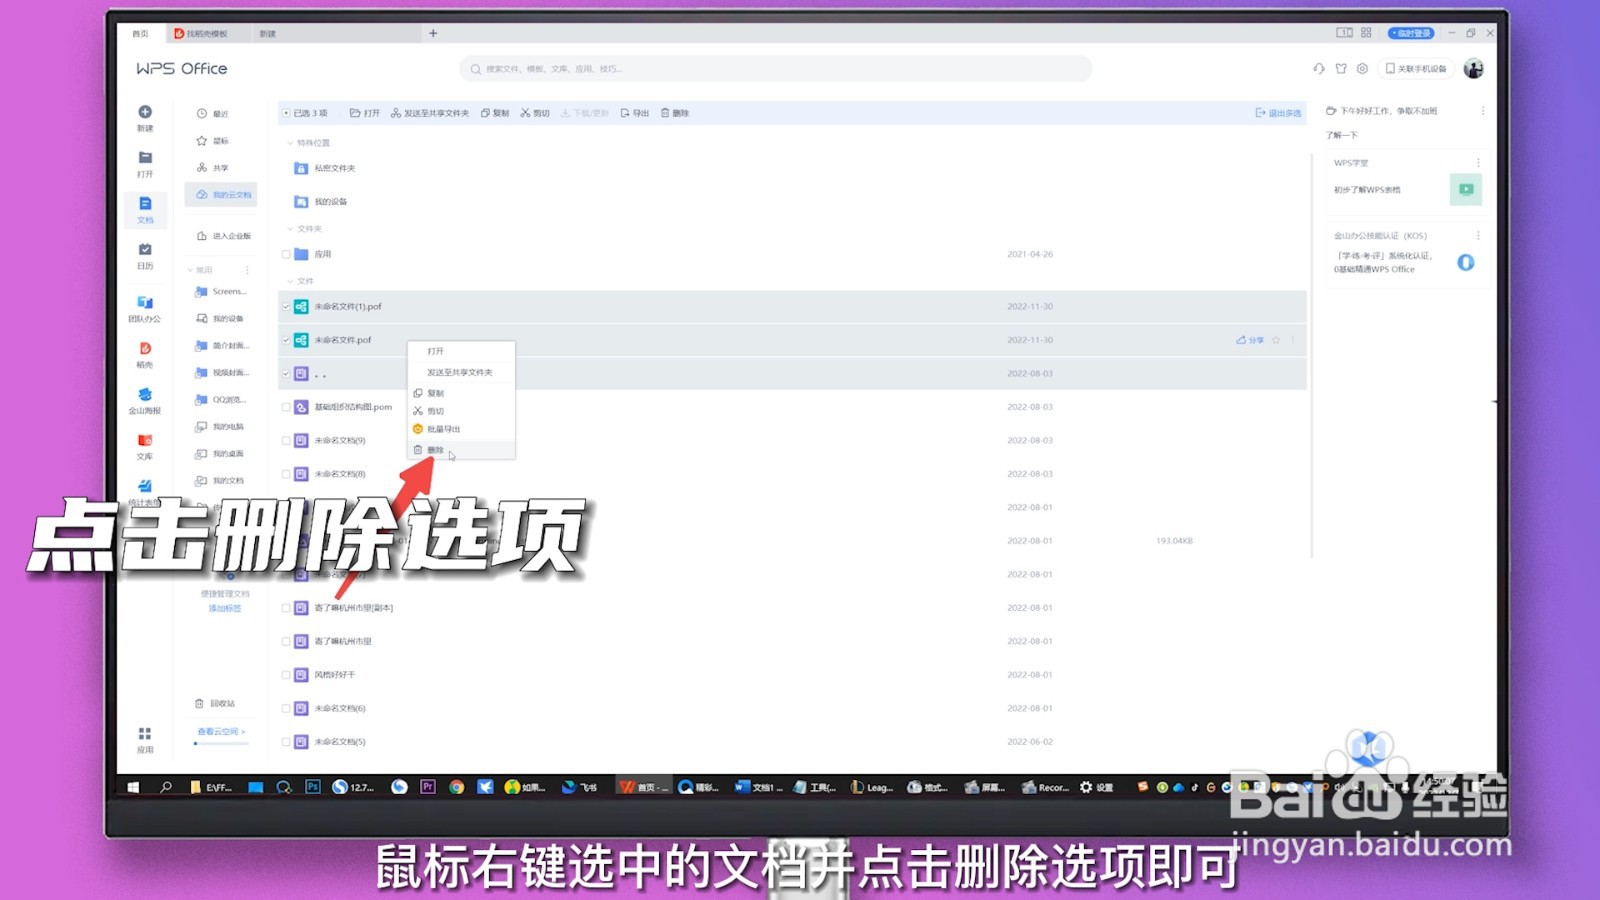Image resolution: width=1600 pixels, height=900 pixels.
Task: Click 进入企业版 entry
Action: [x=224, y=236]
